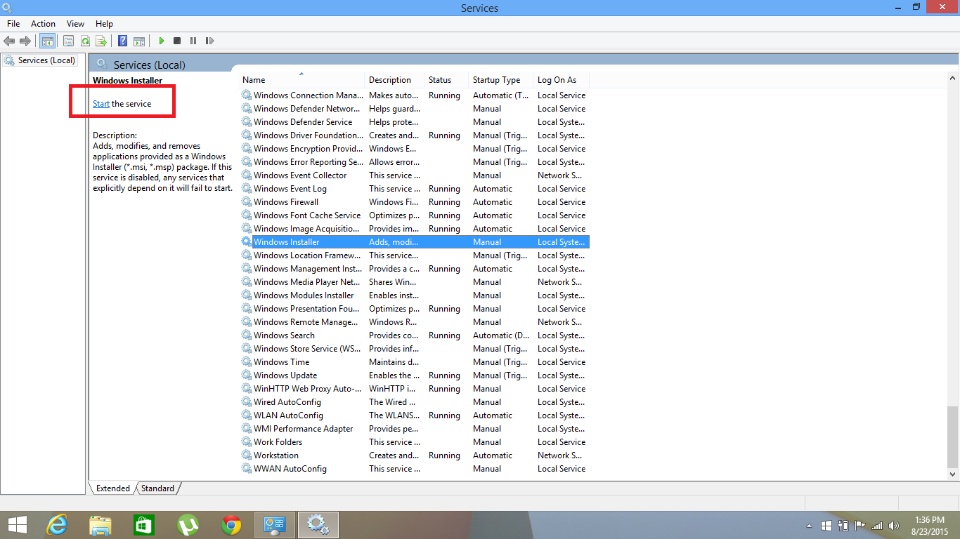Click the scrollbar's up arrow in services list
The width and height of the screenshot is (960, 539).
(x=952, y=78)
